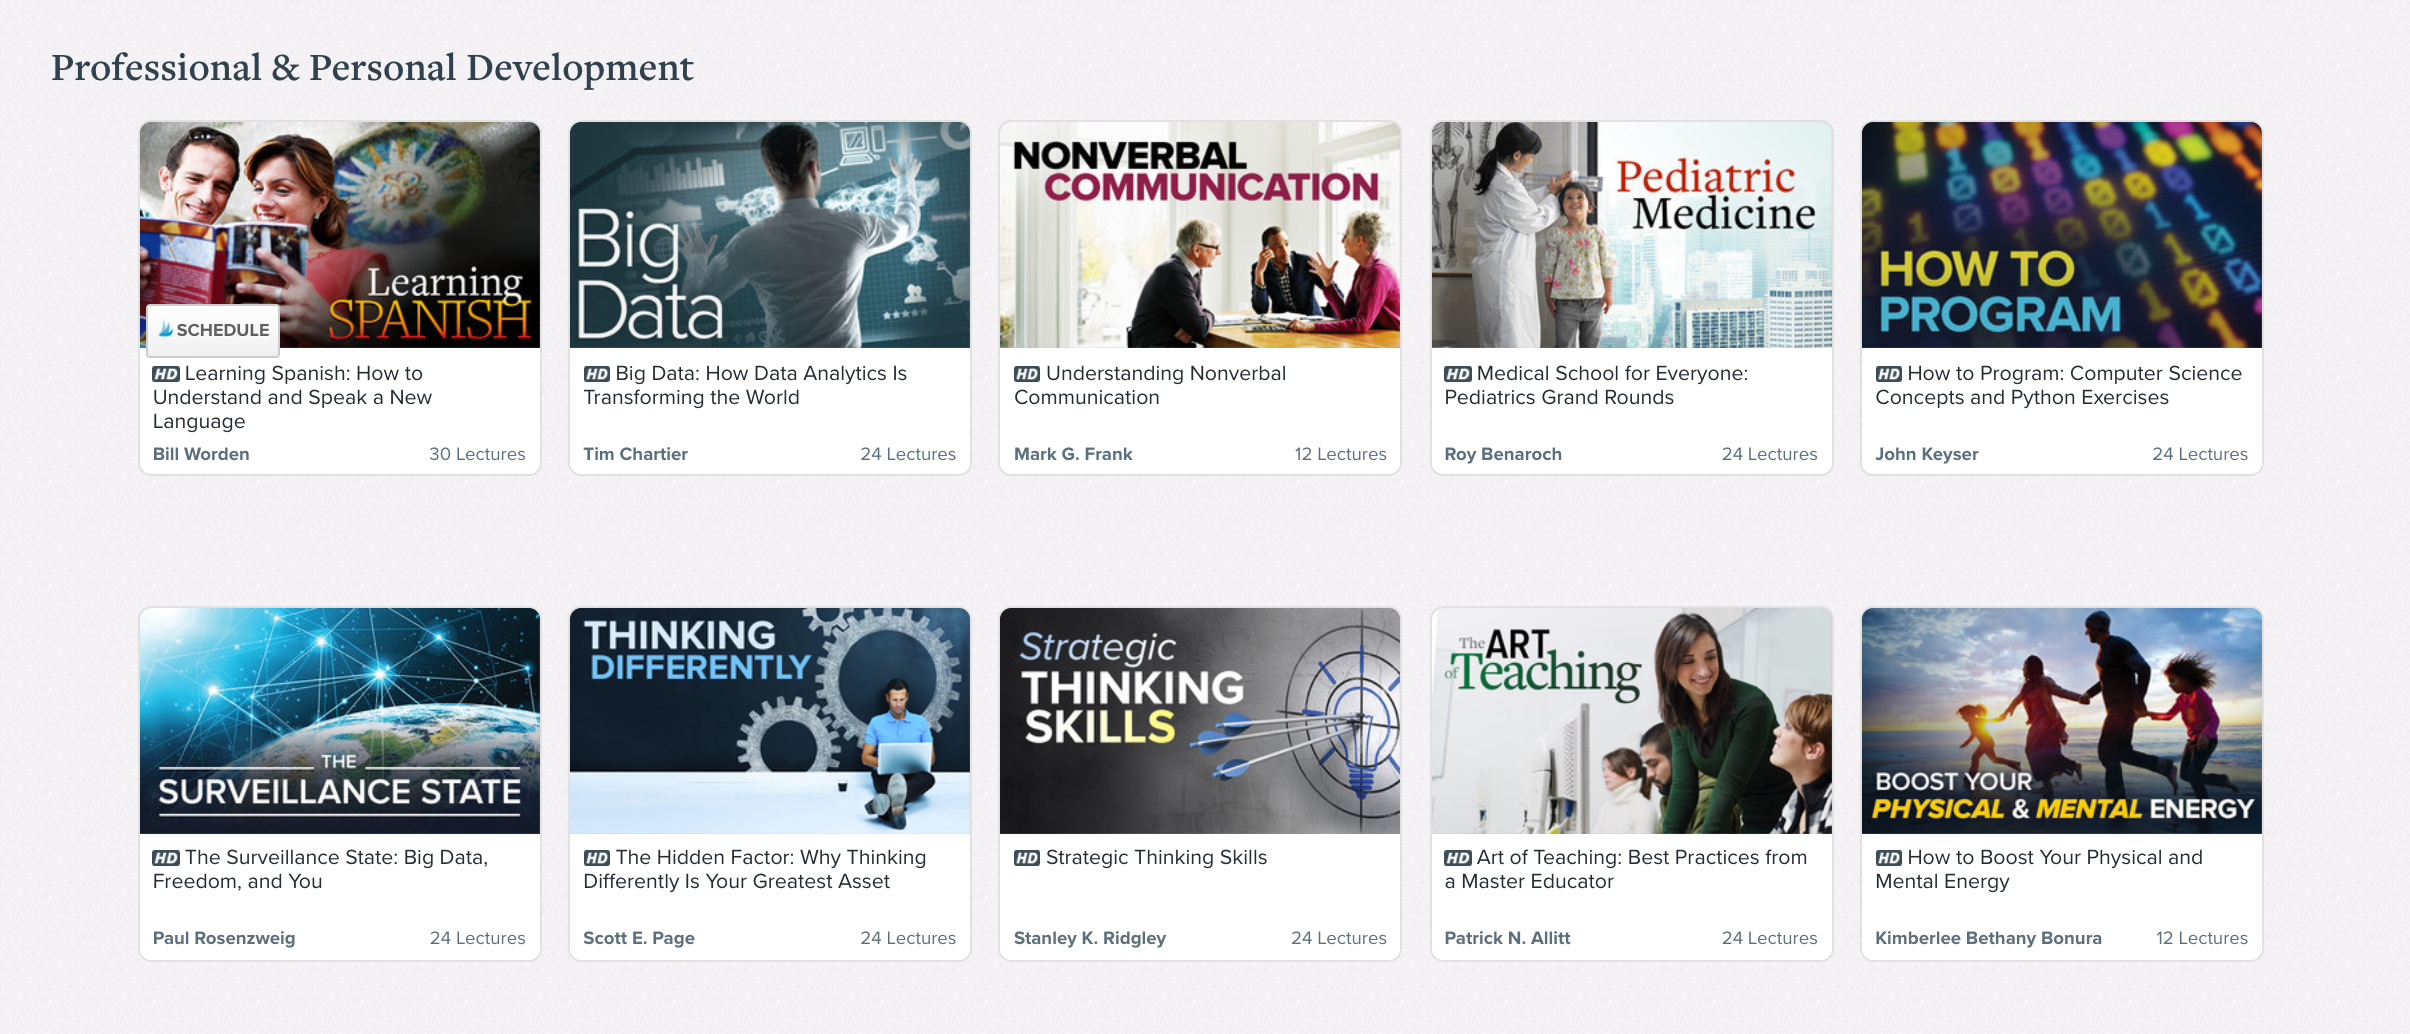Click instructor name Kimberlee Bethany Bonura
Image resolution: width=2410 pixels, height=1034 pixels.
click(1988, 938)
